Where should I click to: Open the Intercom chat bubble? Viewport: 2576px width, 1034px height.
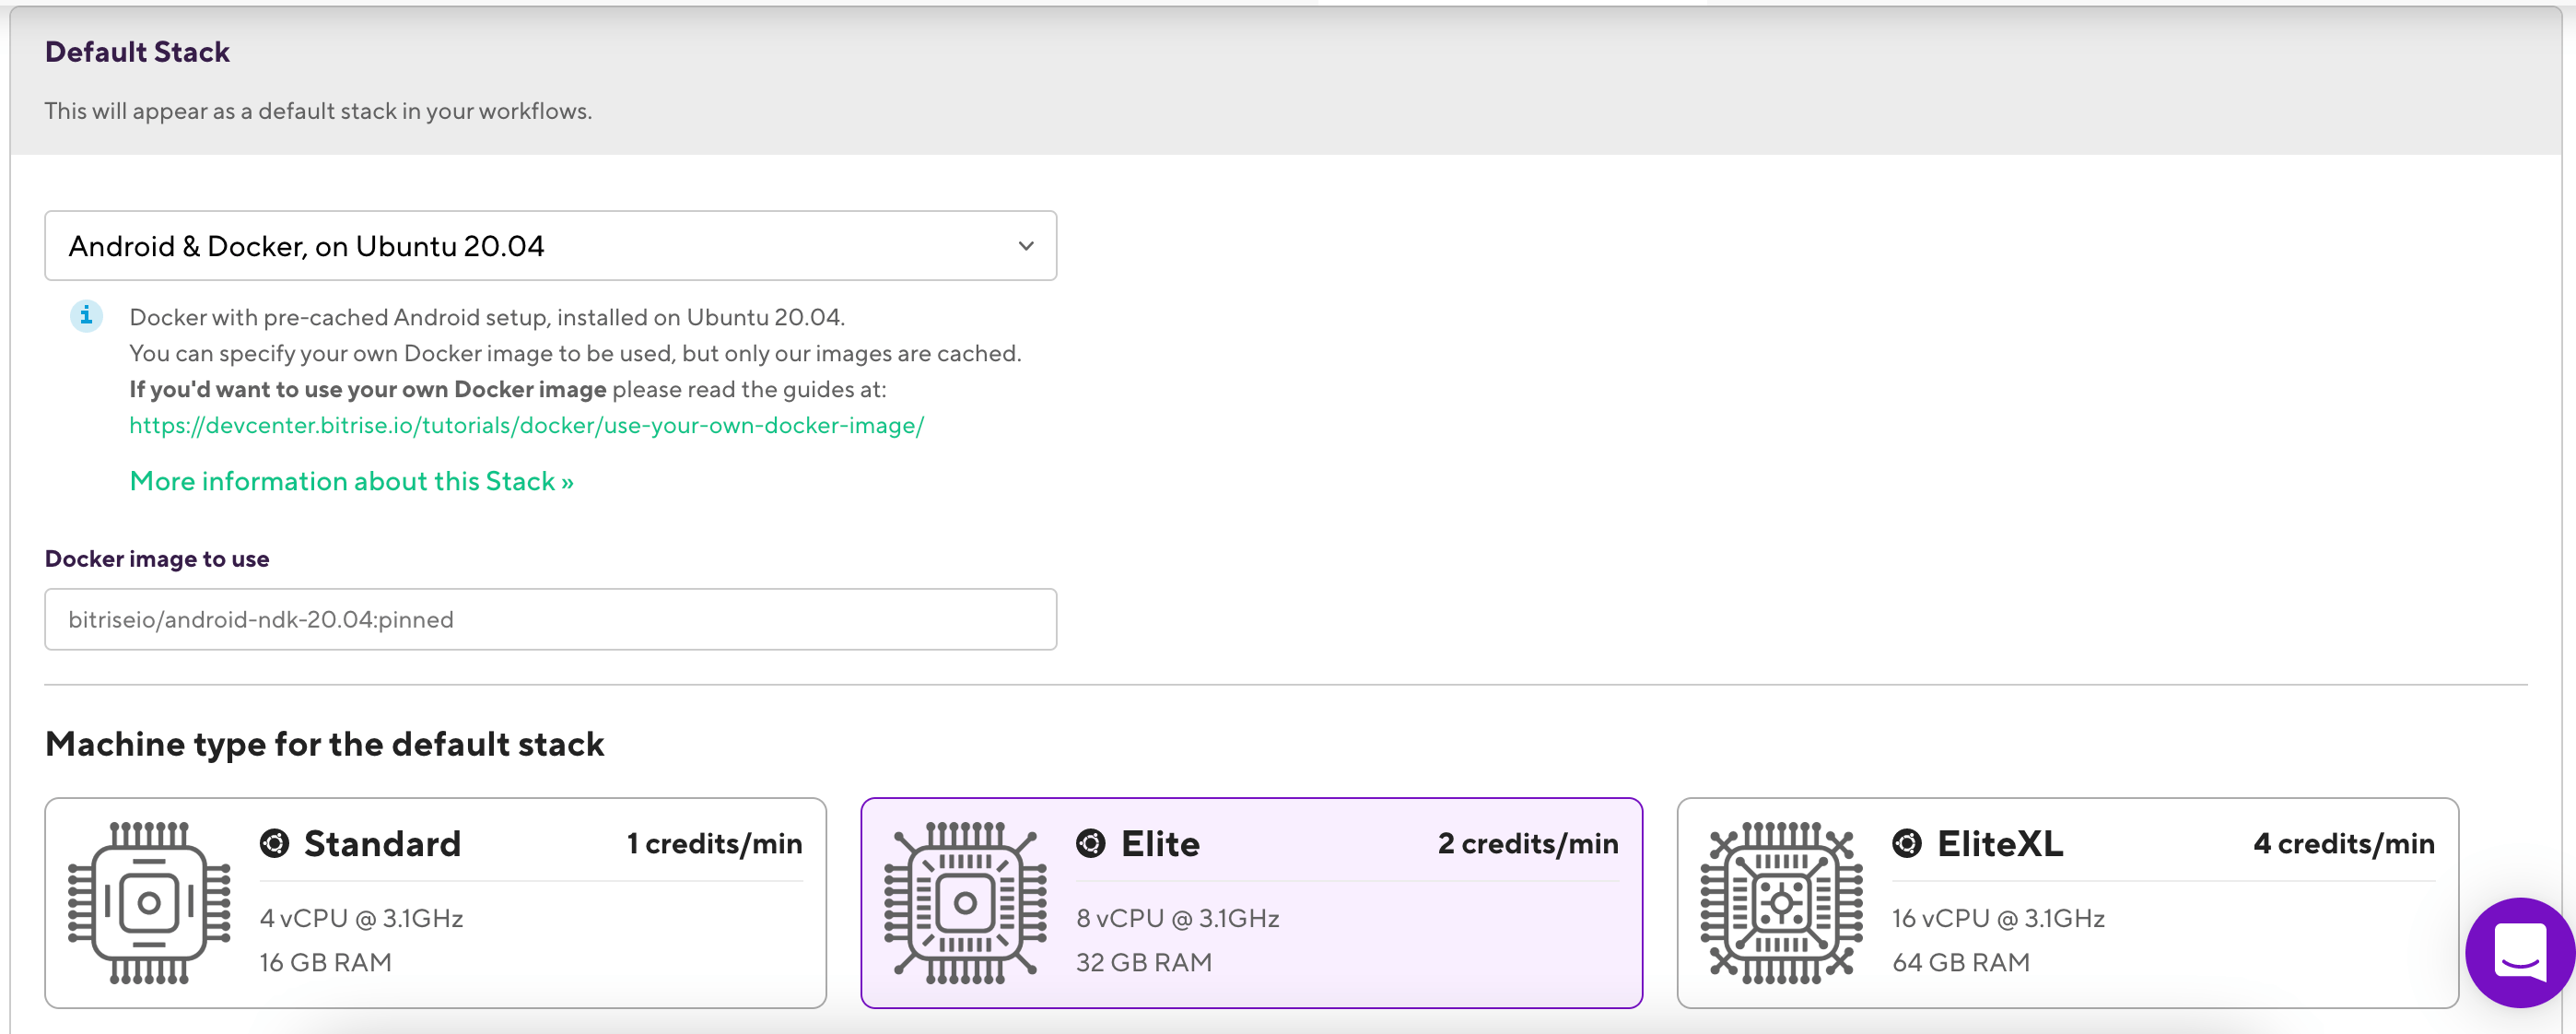(x=2519, y=952)
